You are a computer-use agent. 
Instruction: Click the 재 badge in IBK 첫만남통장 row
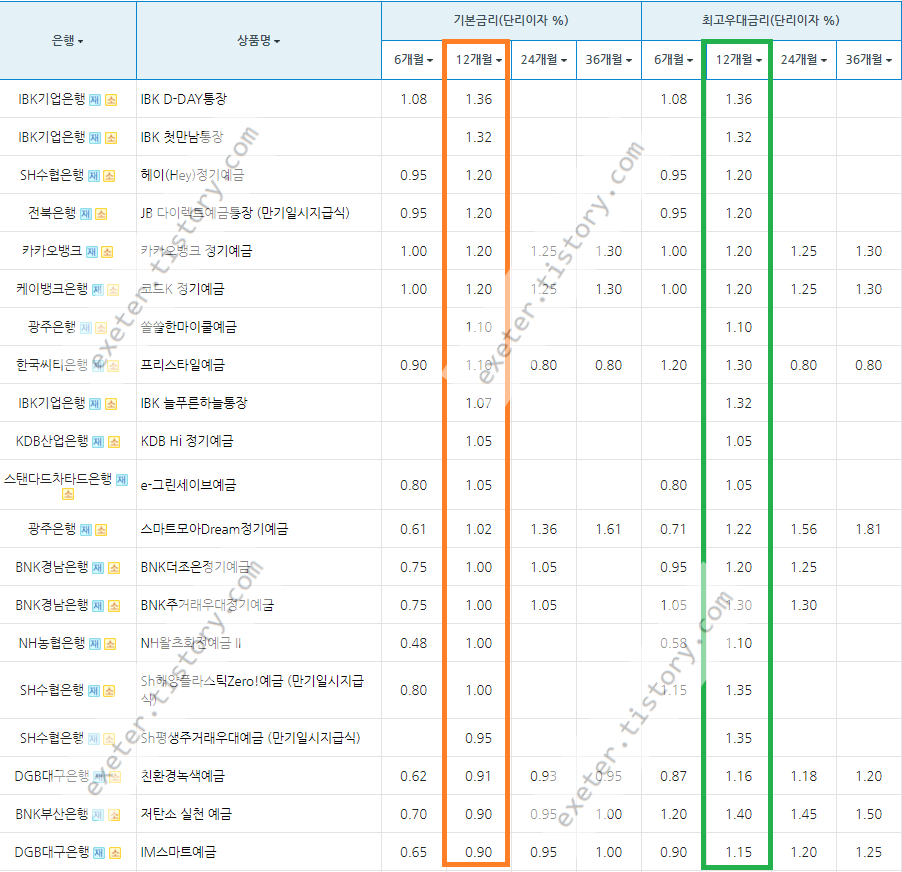point(95,138)
